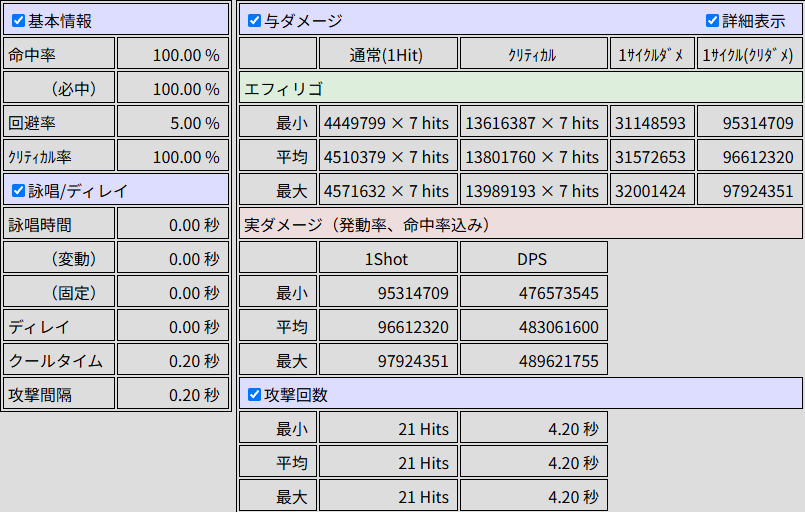Viewport: 805px width, 512px height.
Task: Toggle the 与ダメージ section checkbox
Action: point(254,21)
